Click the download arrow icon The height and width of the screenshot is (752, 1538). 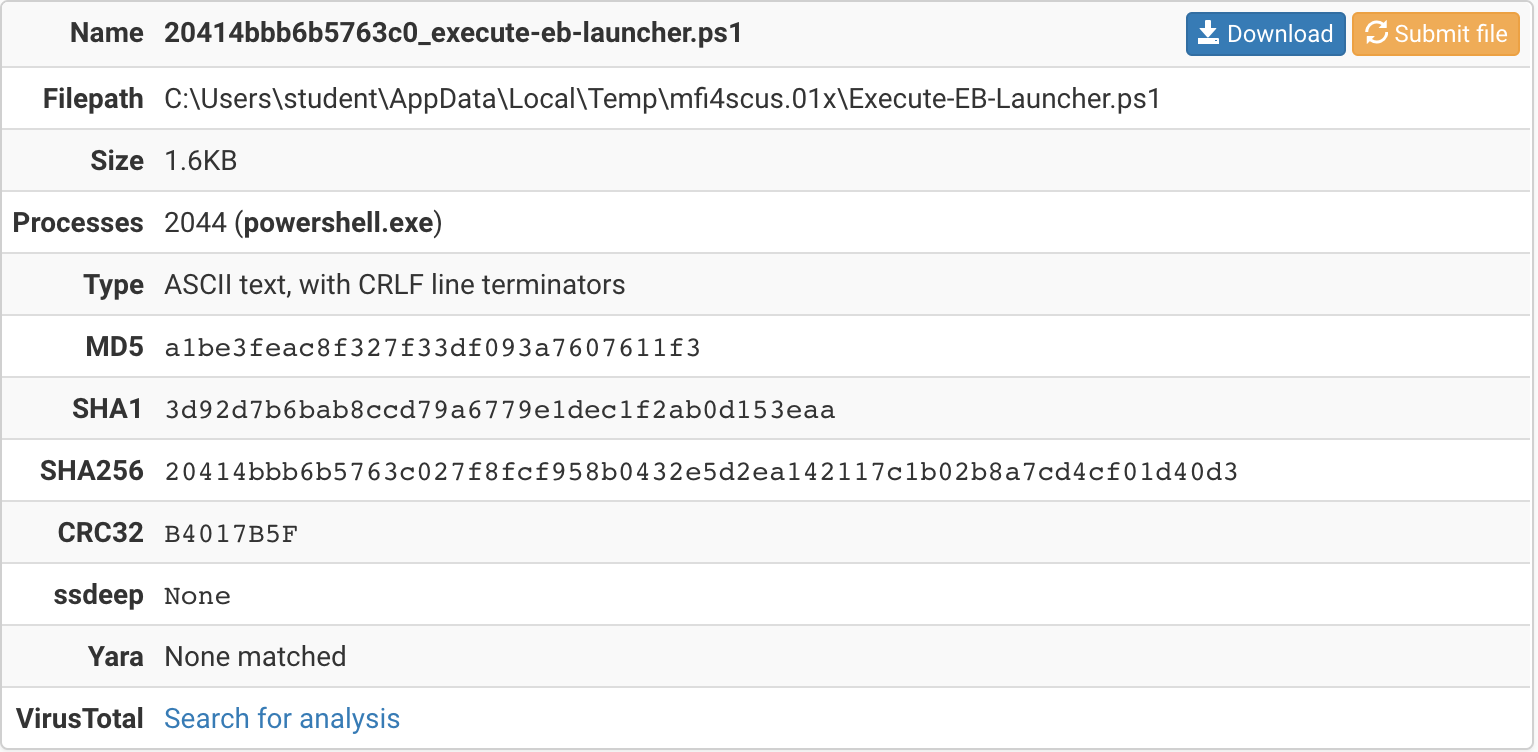pos(1208,34)
